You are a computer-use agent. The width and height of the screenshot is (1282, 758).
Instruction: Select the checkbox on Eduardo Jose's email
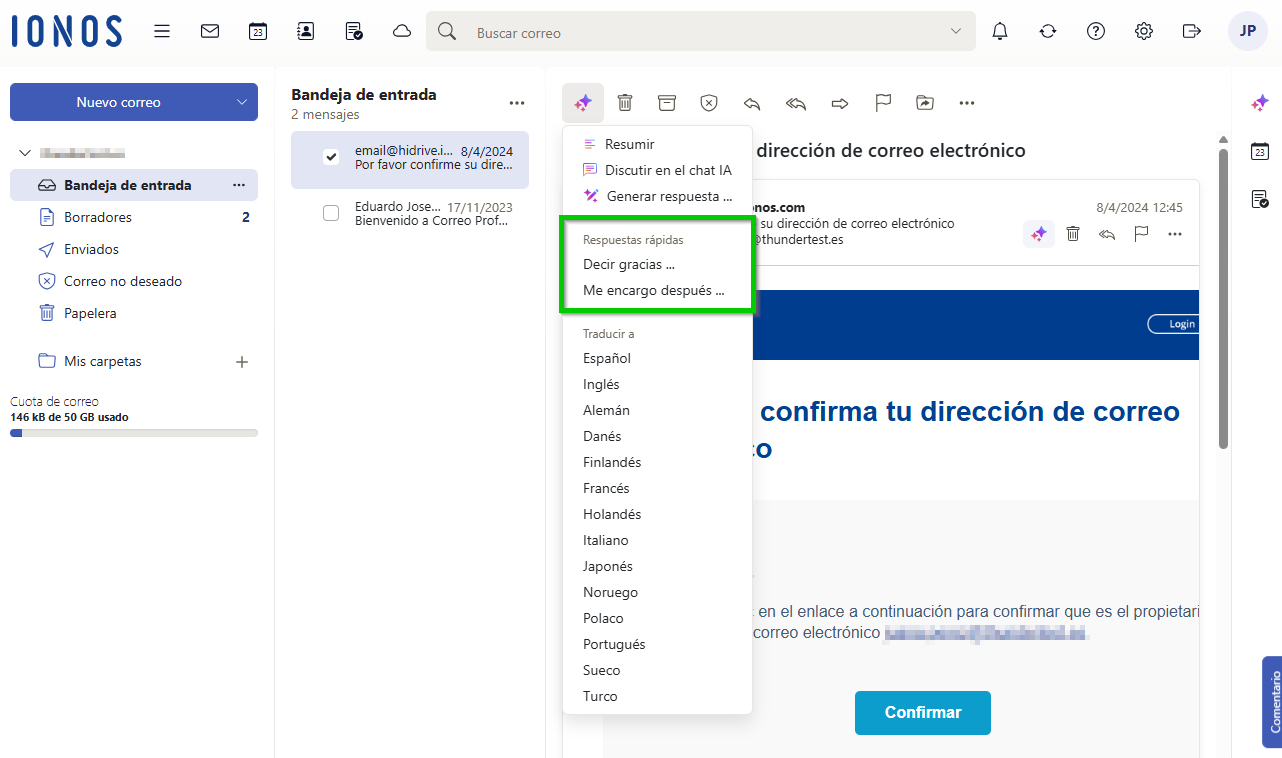point(331,212)
